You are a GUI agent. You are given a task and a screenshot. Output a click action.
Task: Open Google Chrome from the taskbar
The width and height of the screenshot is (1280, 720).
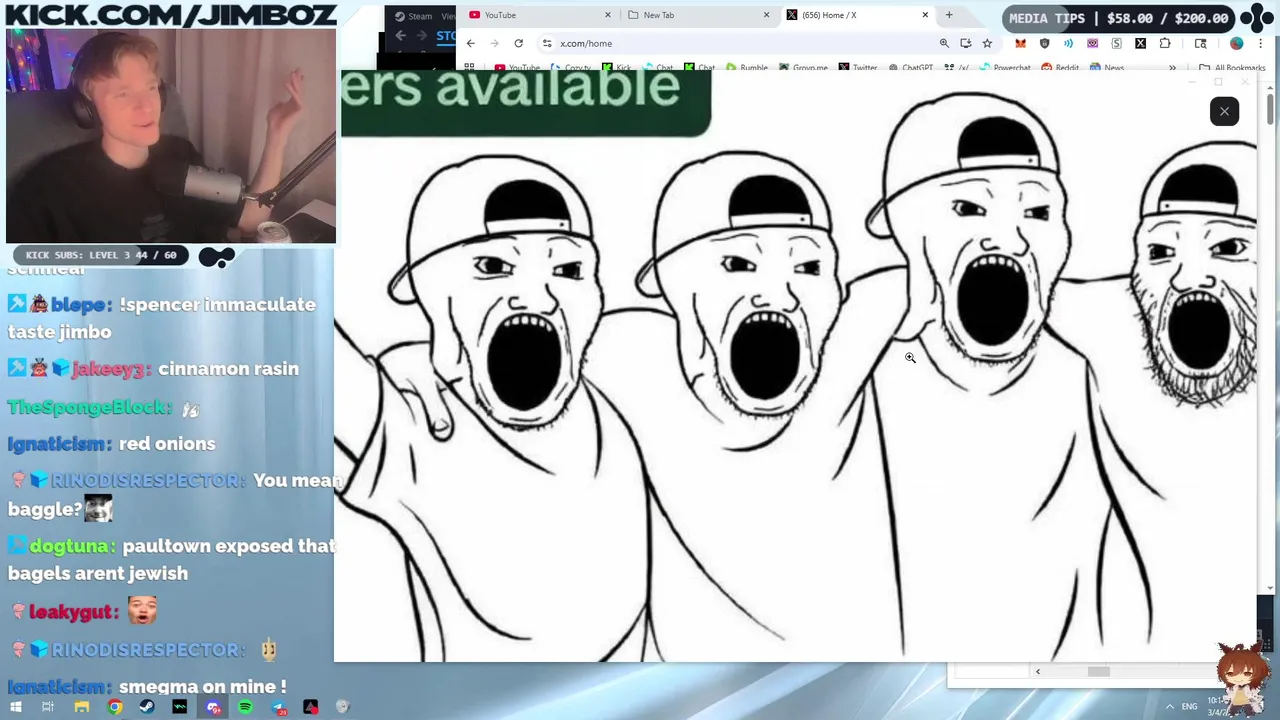click(x=115, y=707)
